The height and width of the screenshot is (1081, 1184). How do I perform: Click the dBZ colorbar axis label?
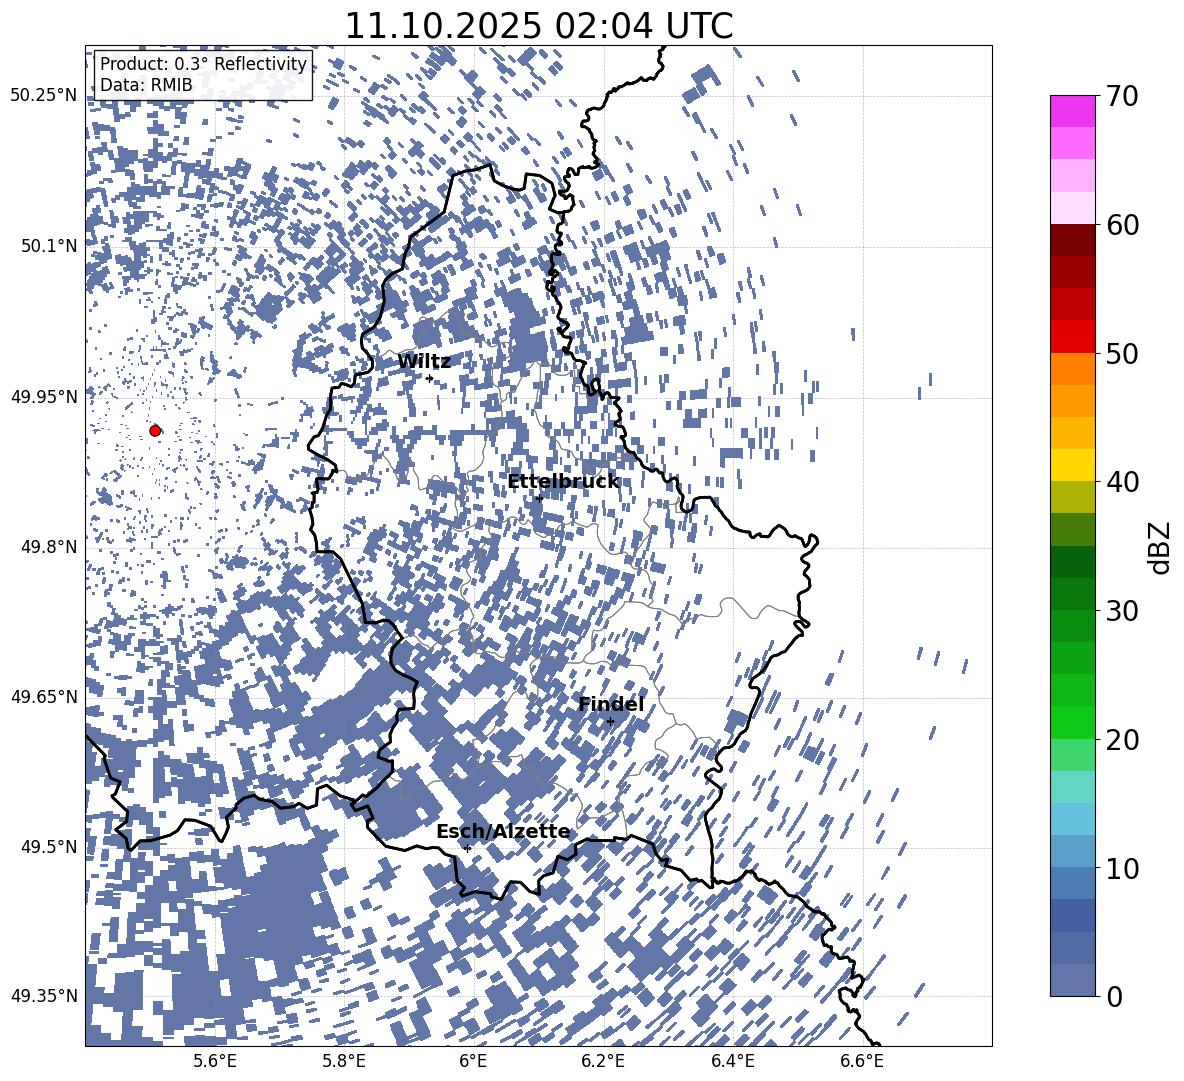pos(1160,547)
